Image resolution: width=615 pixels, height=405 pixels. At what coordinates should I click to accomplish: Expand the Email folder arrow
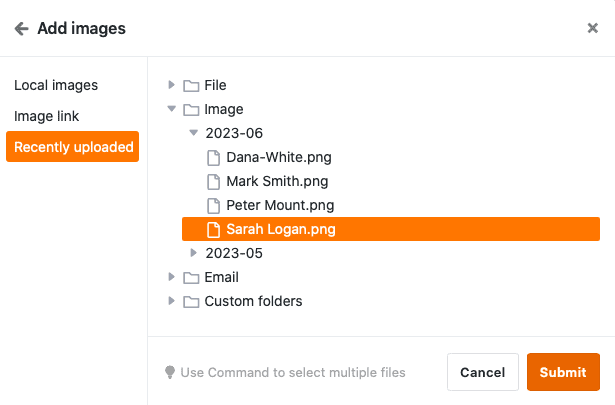coord(171,277)
